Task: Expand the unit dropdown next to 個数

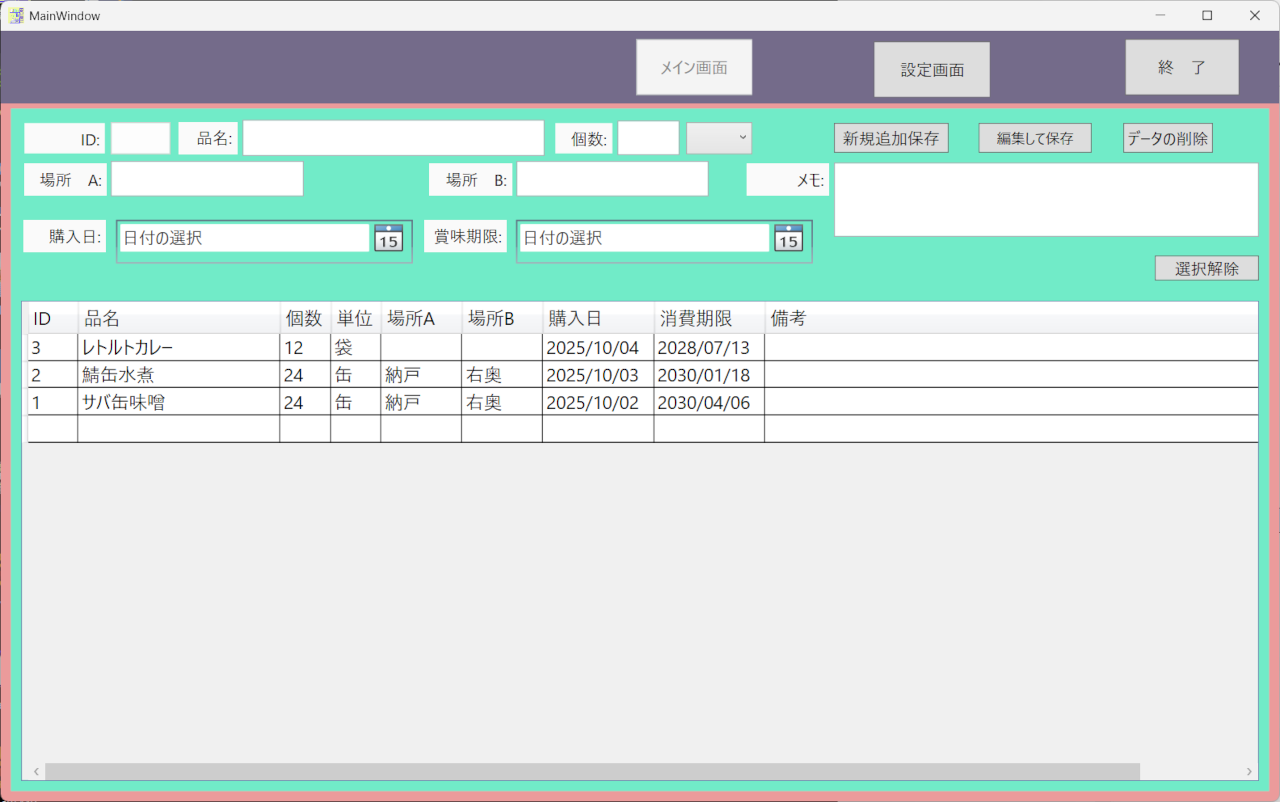Action: tap(719, 138)
